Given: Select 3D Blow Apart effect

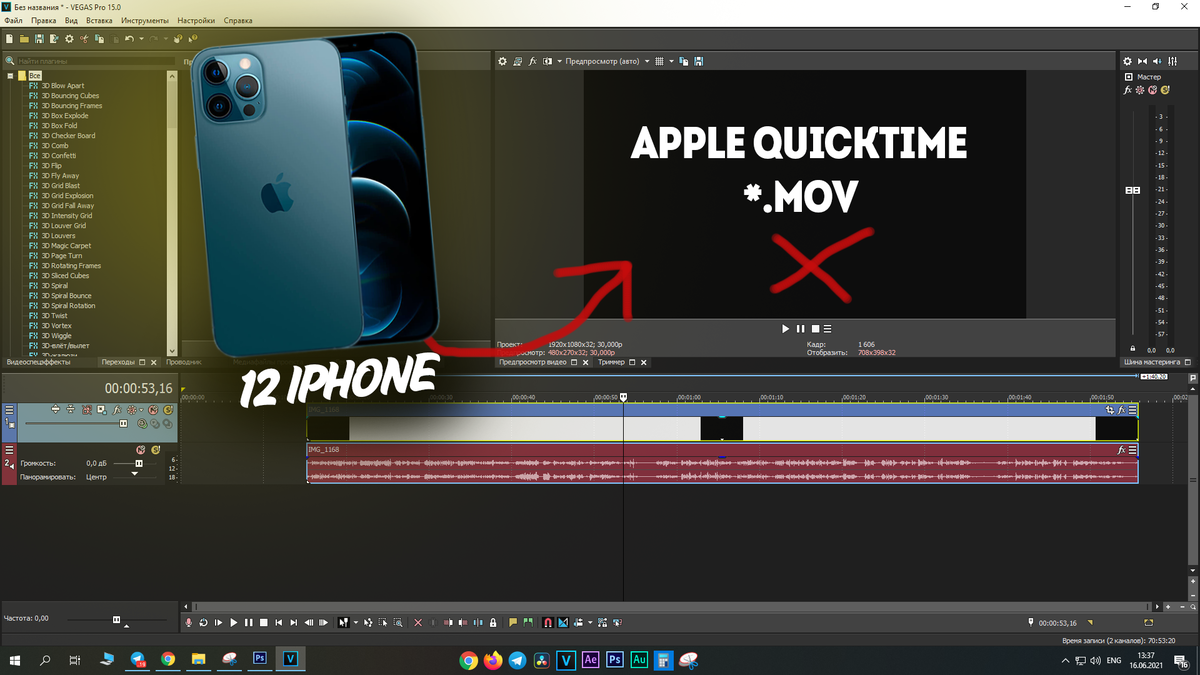Looking at the screenshot, I should 63,86.
